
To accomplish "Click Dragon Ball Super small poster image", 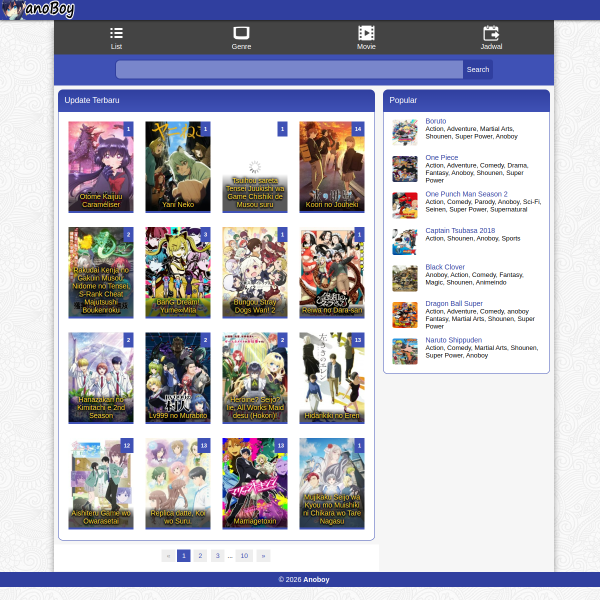I will pyautogui.click(x=405, y=315).
